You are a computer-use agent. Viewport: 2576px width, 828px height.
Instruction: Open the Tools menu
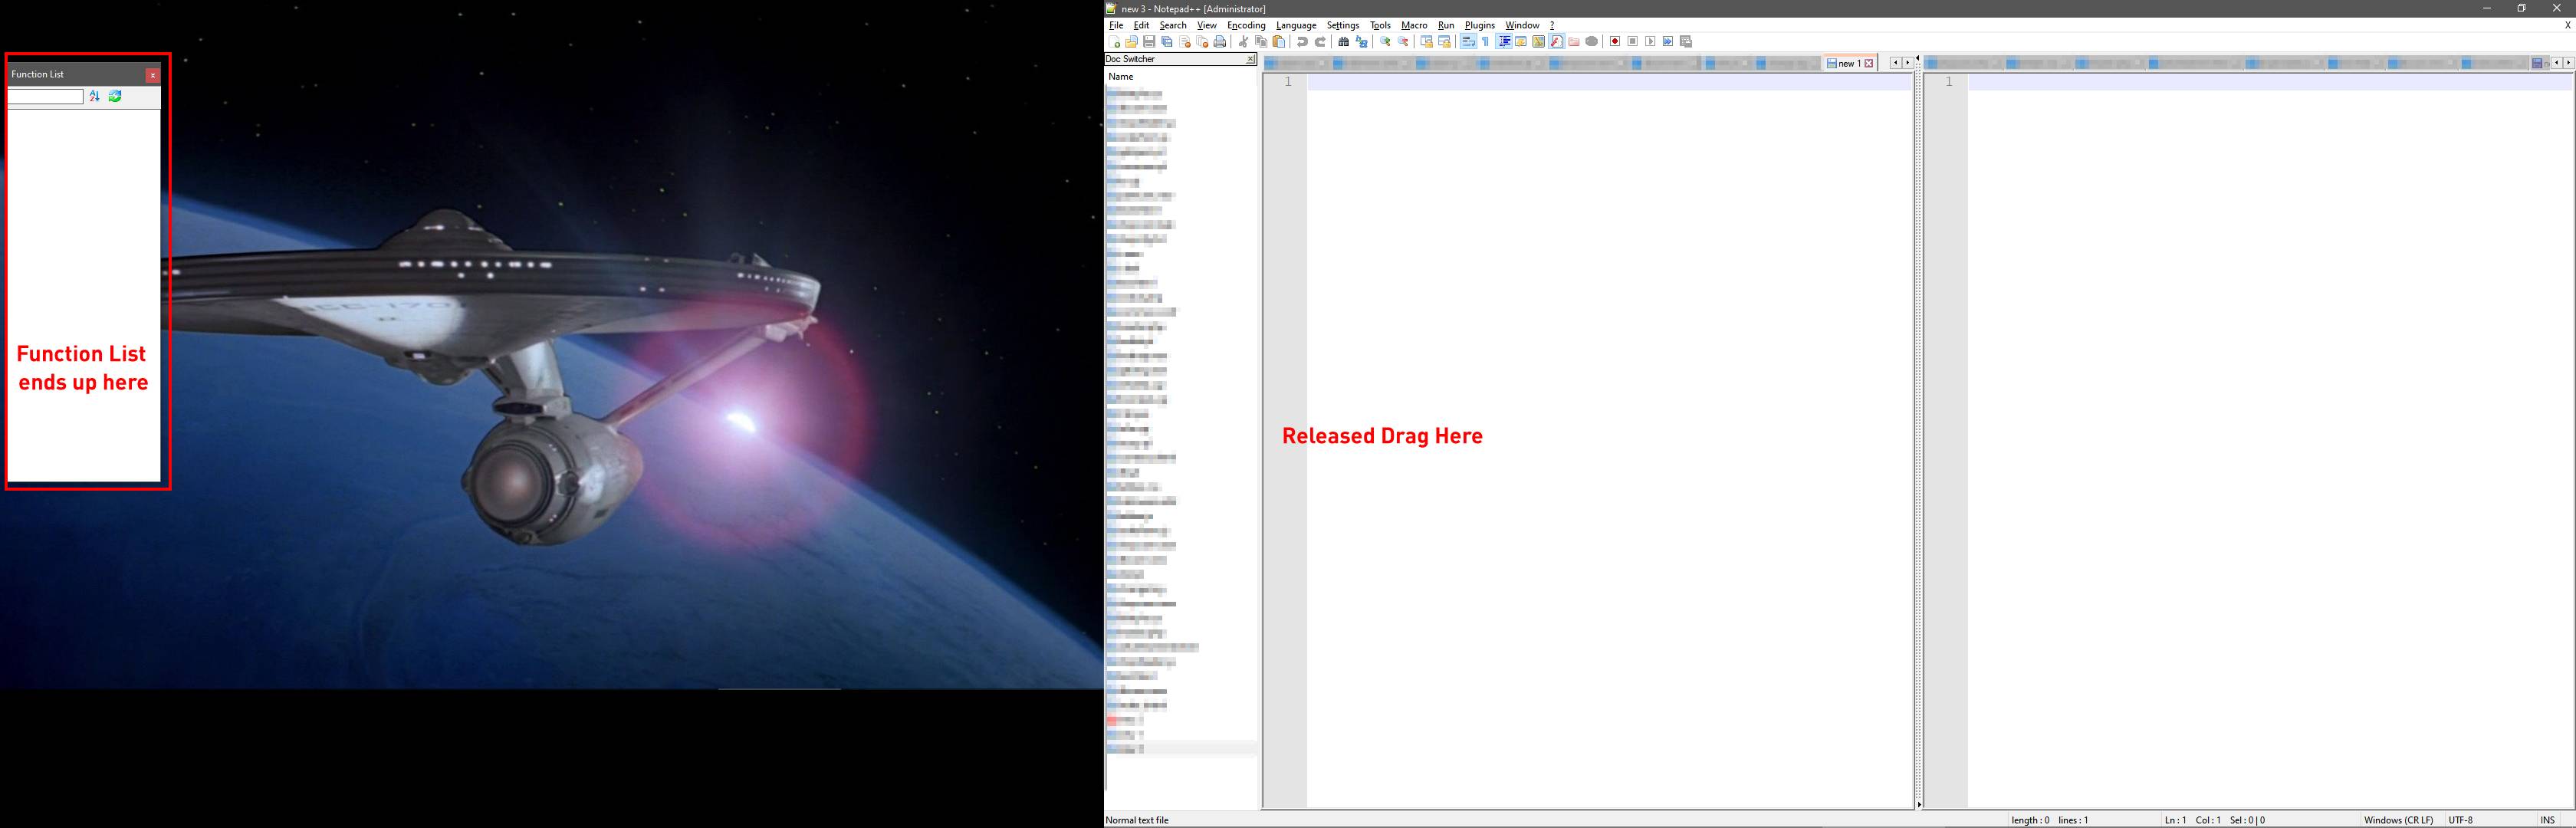tap(1380, 25)
